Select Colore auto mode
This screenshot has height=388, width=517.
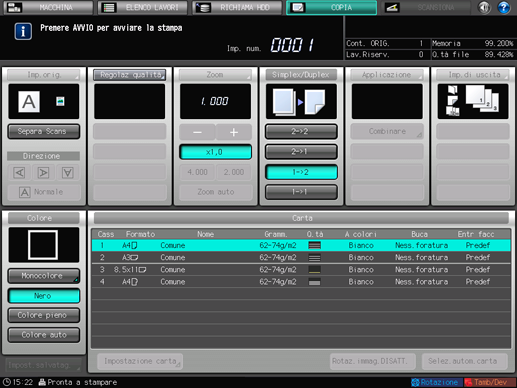click(x=44, y=335)
